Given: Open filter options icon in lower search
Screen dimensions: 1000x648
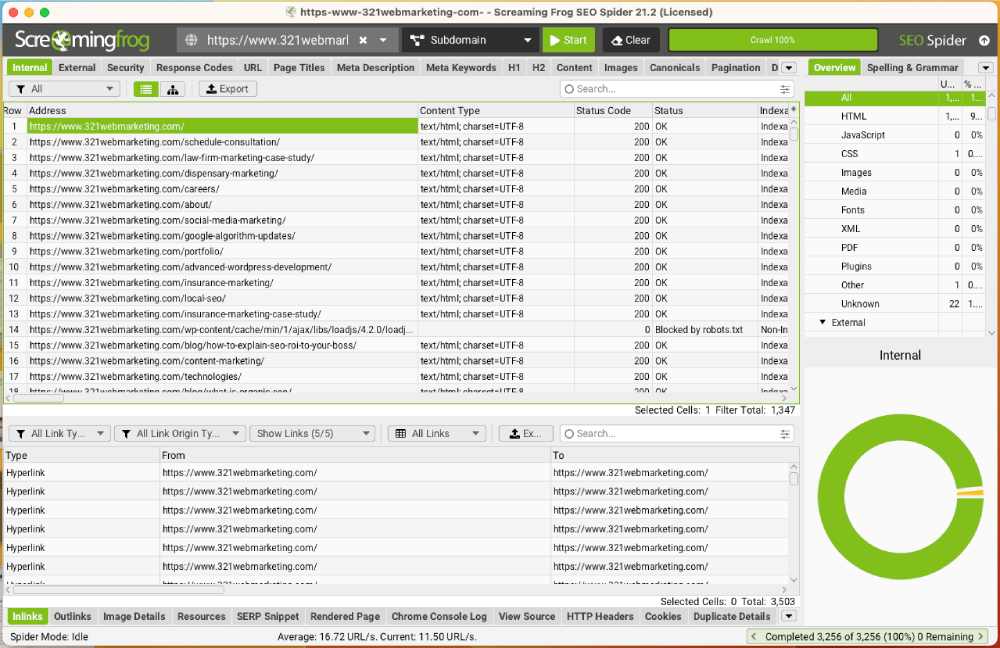Looking at the screenshot, I should (784, 434).
